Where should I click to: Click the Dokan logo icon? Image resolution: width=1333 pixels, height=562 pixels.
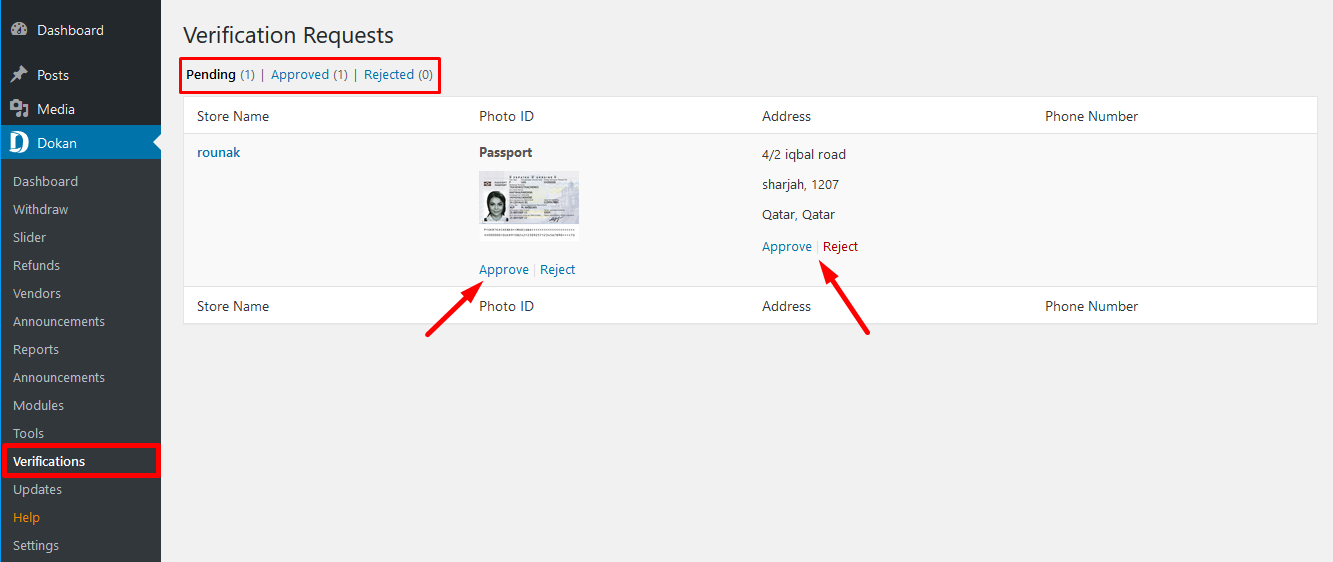coord(19,143)
